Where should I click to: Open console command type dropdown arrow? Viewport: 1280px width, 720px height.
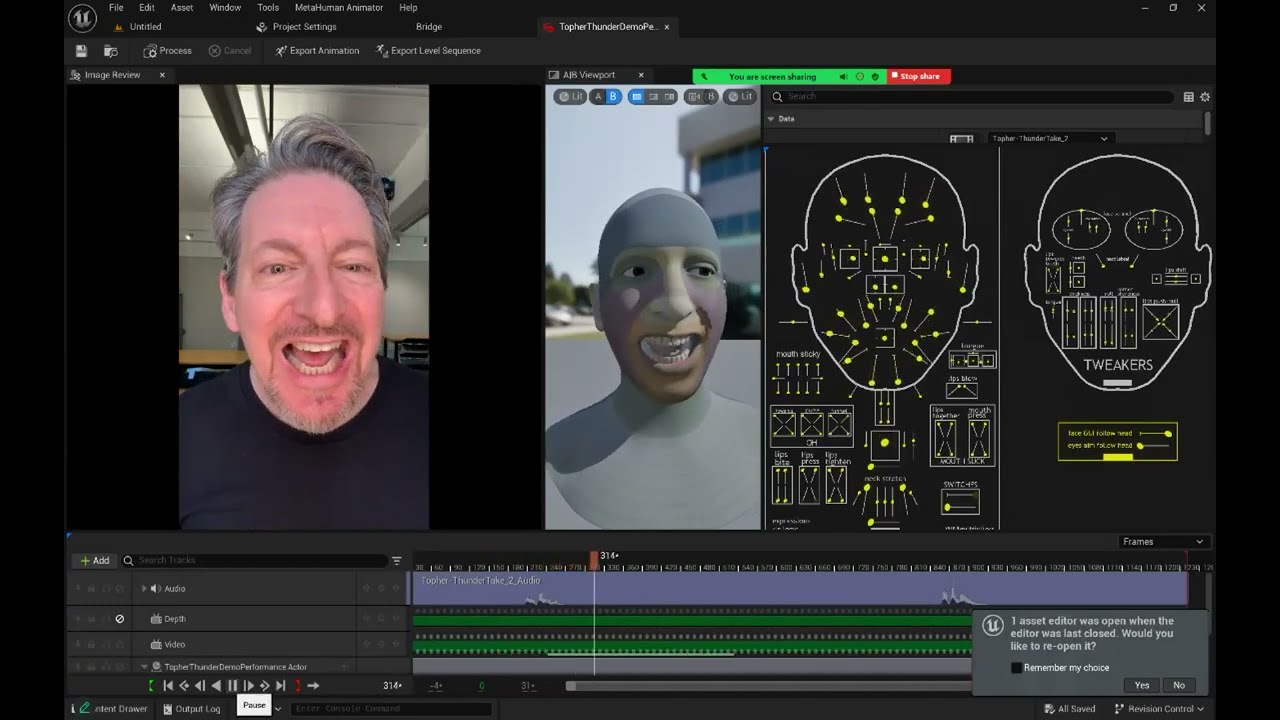(278, 708)
